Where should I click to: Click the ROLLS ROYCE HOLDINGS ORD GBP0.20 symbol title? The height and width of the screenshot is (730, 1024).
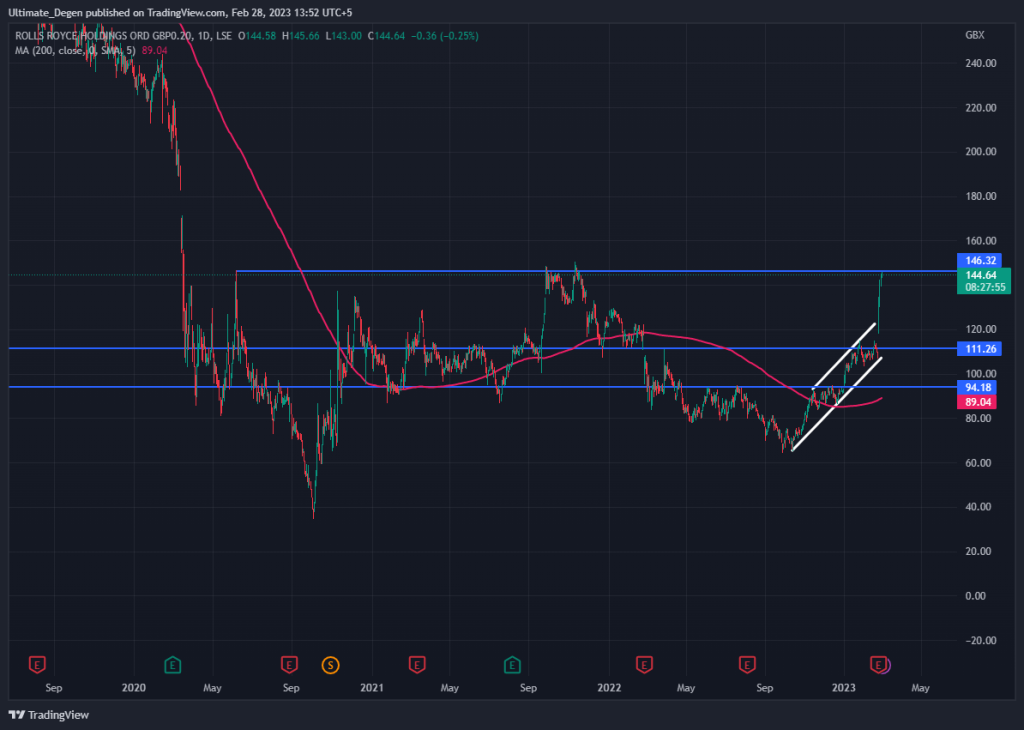104,36
